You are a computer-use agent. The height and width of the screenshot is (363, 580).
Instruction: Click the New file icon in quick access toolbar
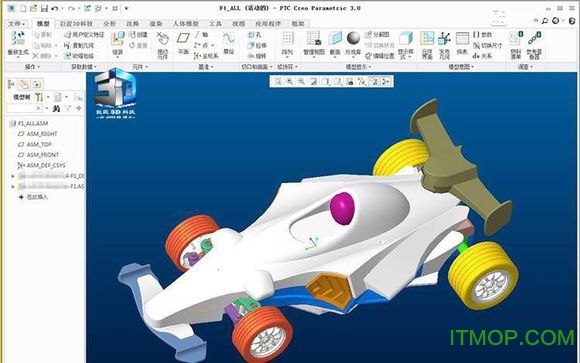tap(23, 8)
